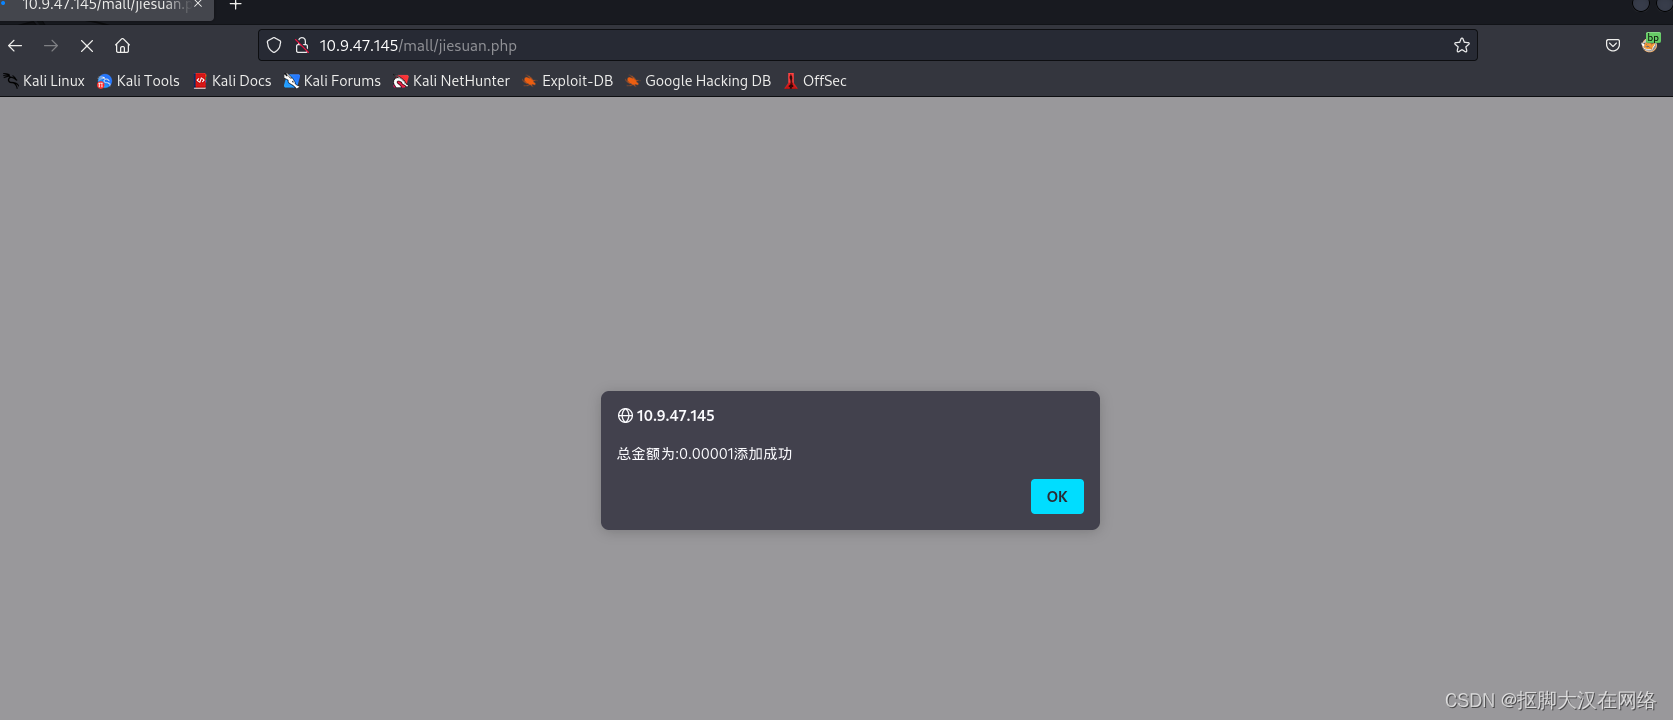The width and height of the screenshot is (1673, 720).
Task: Click the alert message 总金额为:0.00001添加成功
Action: [x=704, y=454]
